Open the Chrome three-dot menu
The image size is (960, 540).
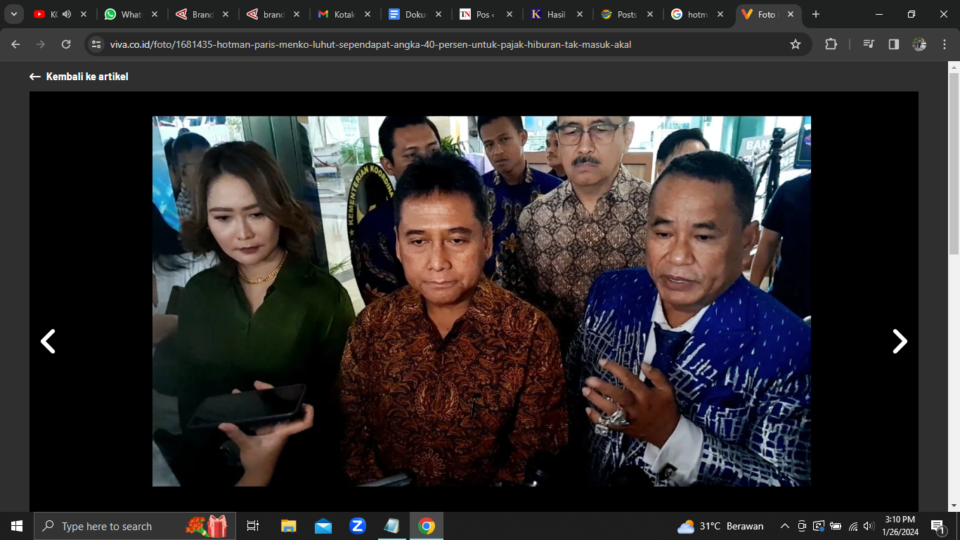(944, 44)
